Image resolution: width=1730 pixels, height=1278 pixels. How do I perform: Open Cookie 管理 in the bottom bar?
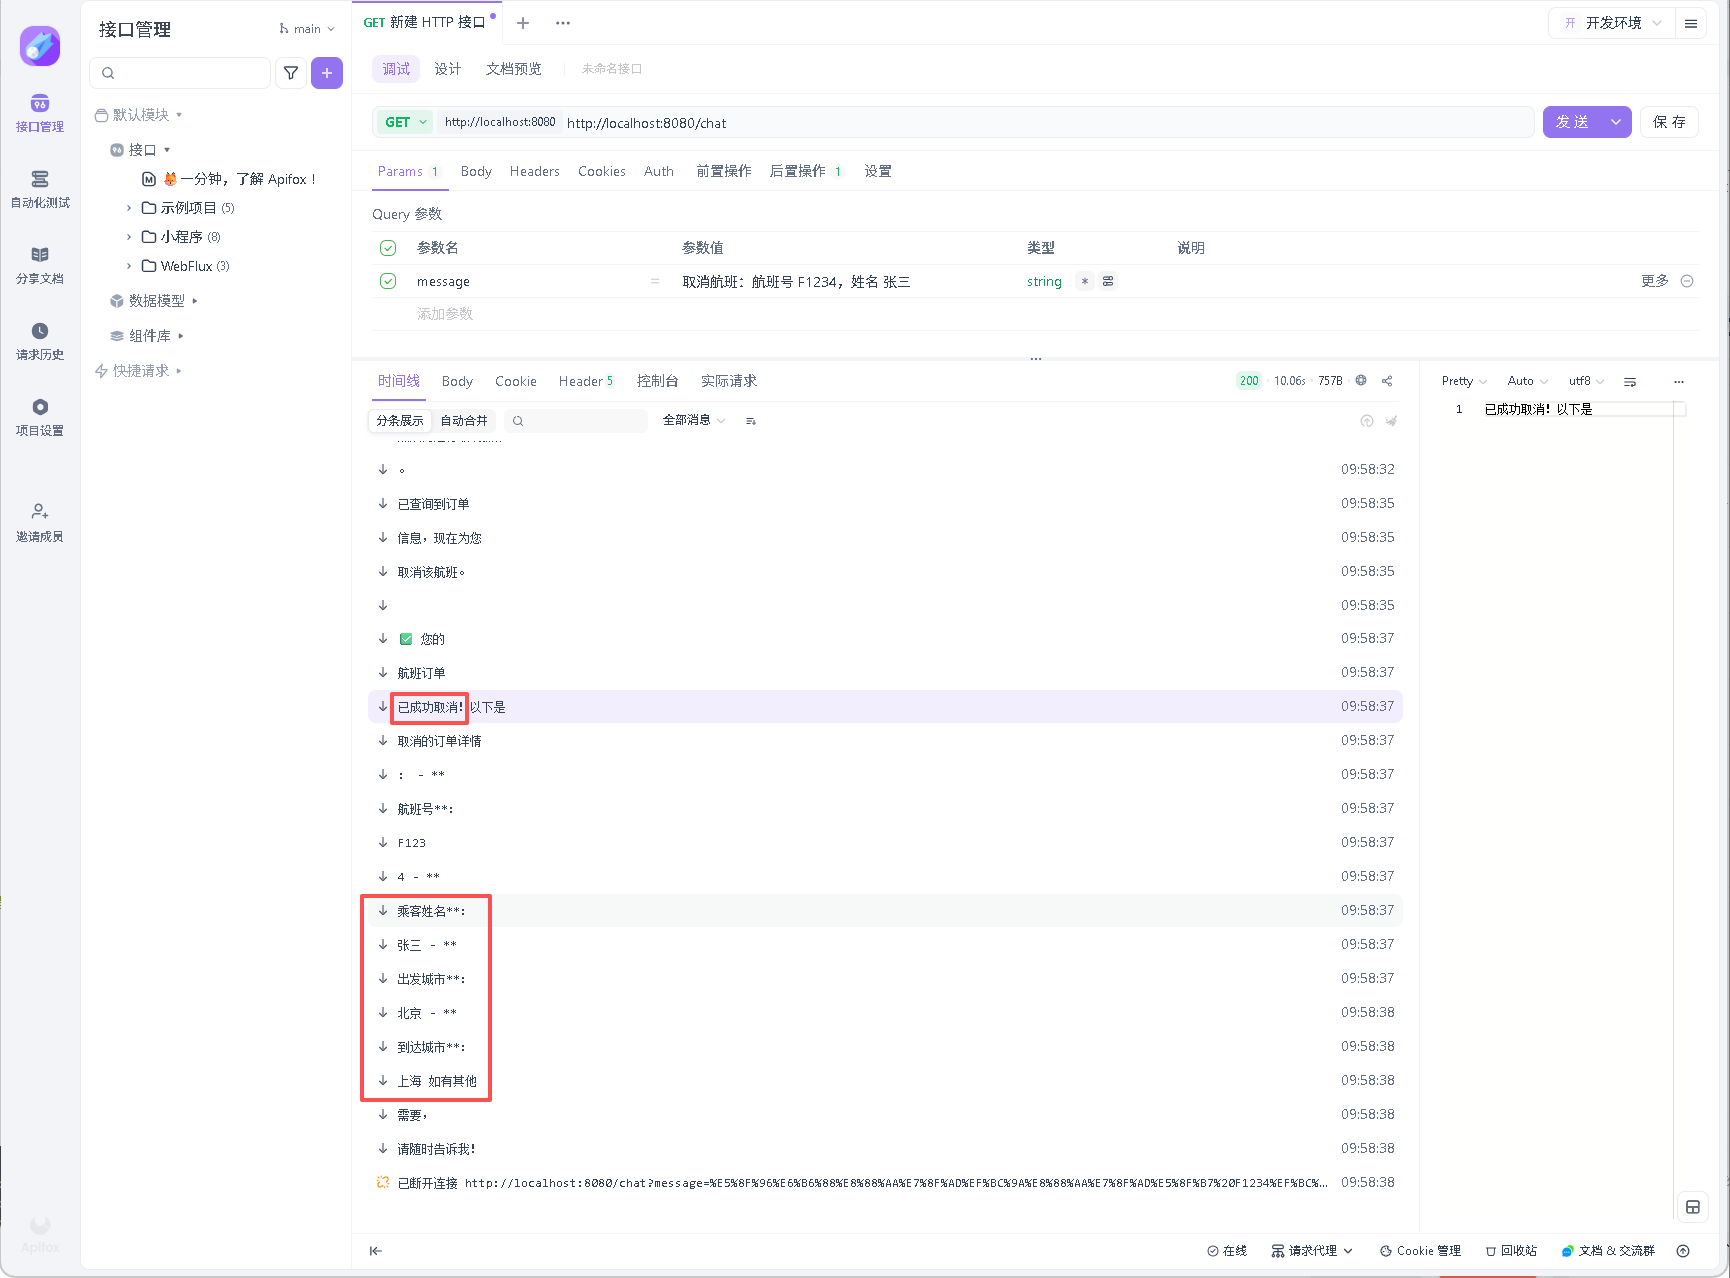(1420, 1251)
